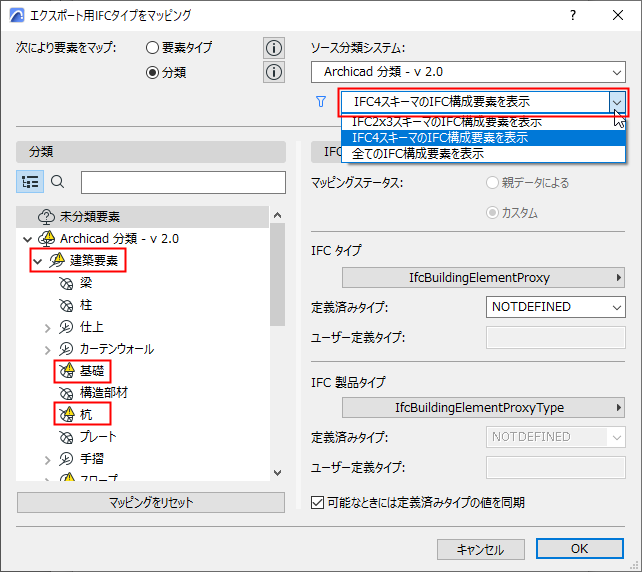This screenshot has height=572, width=642.
Task: Select the プレート tree item
Action: (x=98, y=437)
